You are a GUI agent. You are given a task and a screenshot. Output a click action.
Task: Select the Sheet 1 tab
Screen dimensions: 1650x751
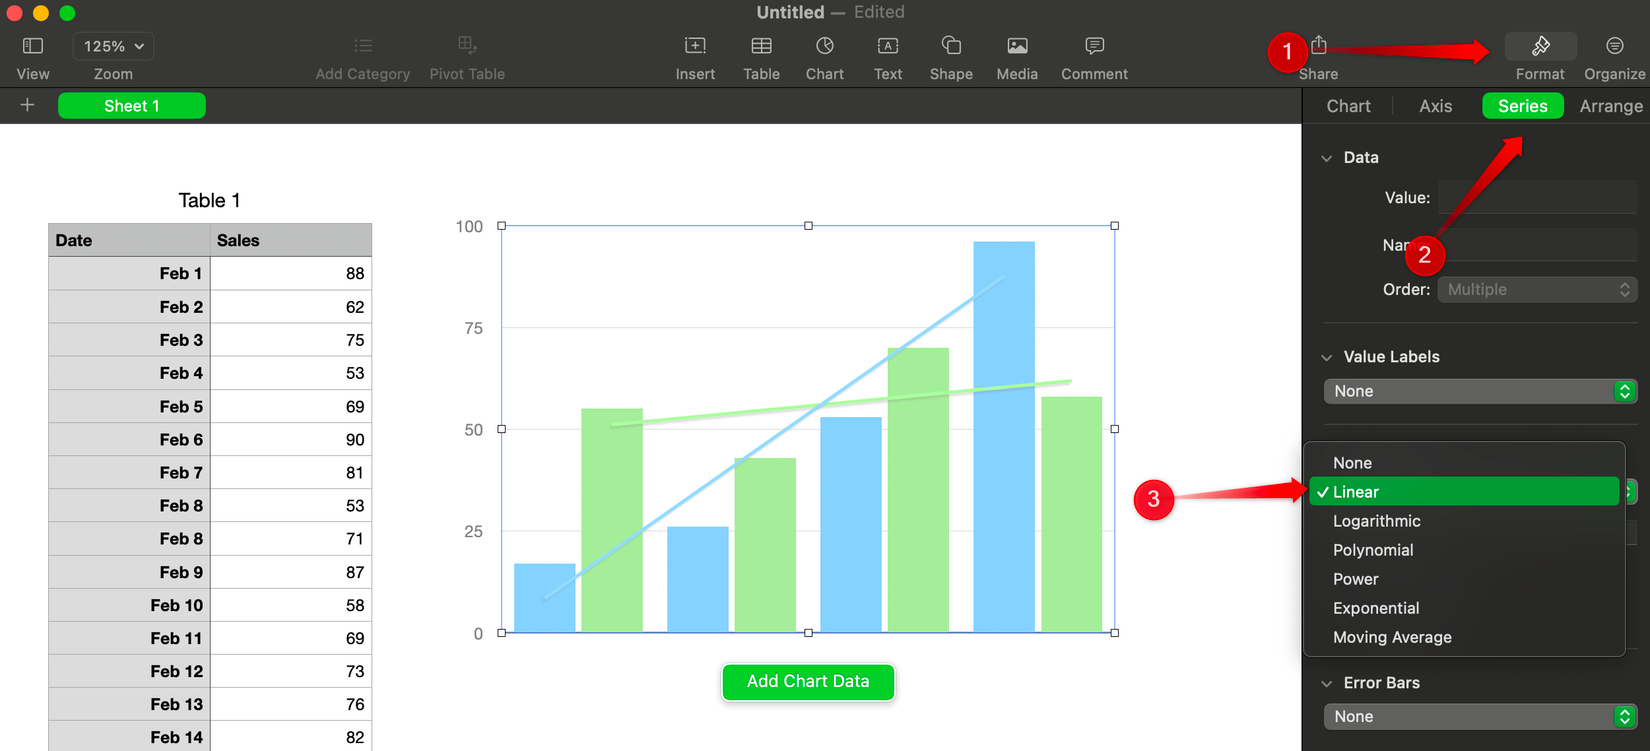pyautogui.click(x=132, y=106)
